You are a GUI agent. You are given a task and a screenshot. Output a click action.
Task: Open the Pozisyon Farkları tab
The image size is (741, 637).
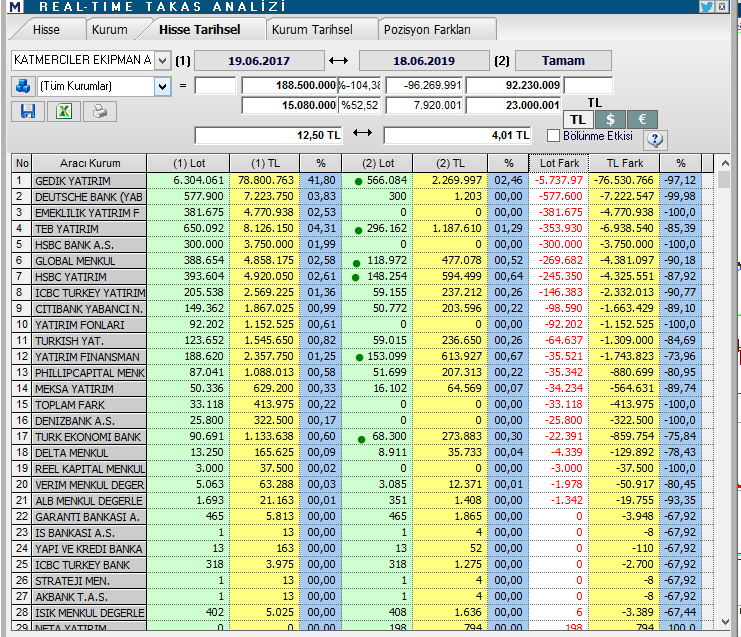point(427,29)
